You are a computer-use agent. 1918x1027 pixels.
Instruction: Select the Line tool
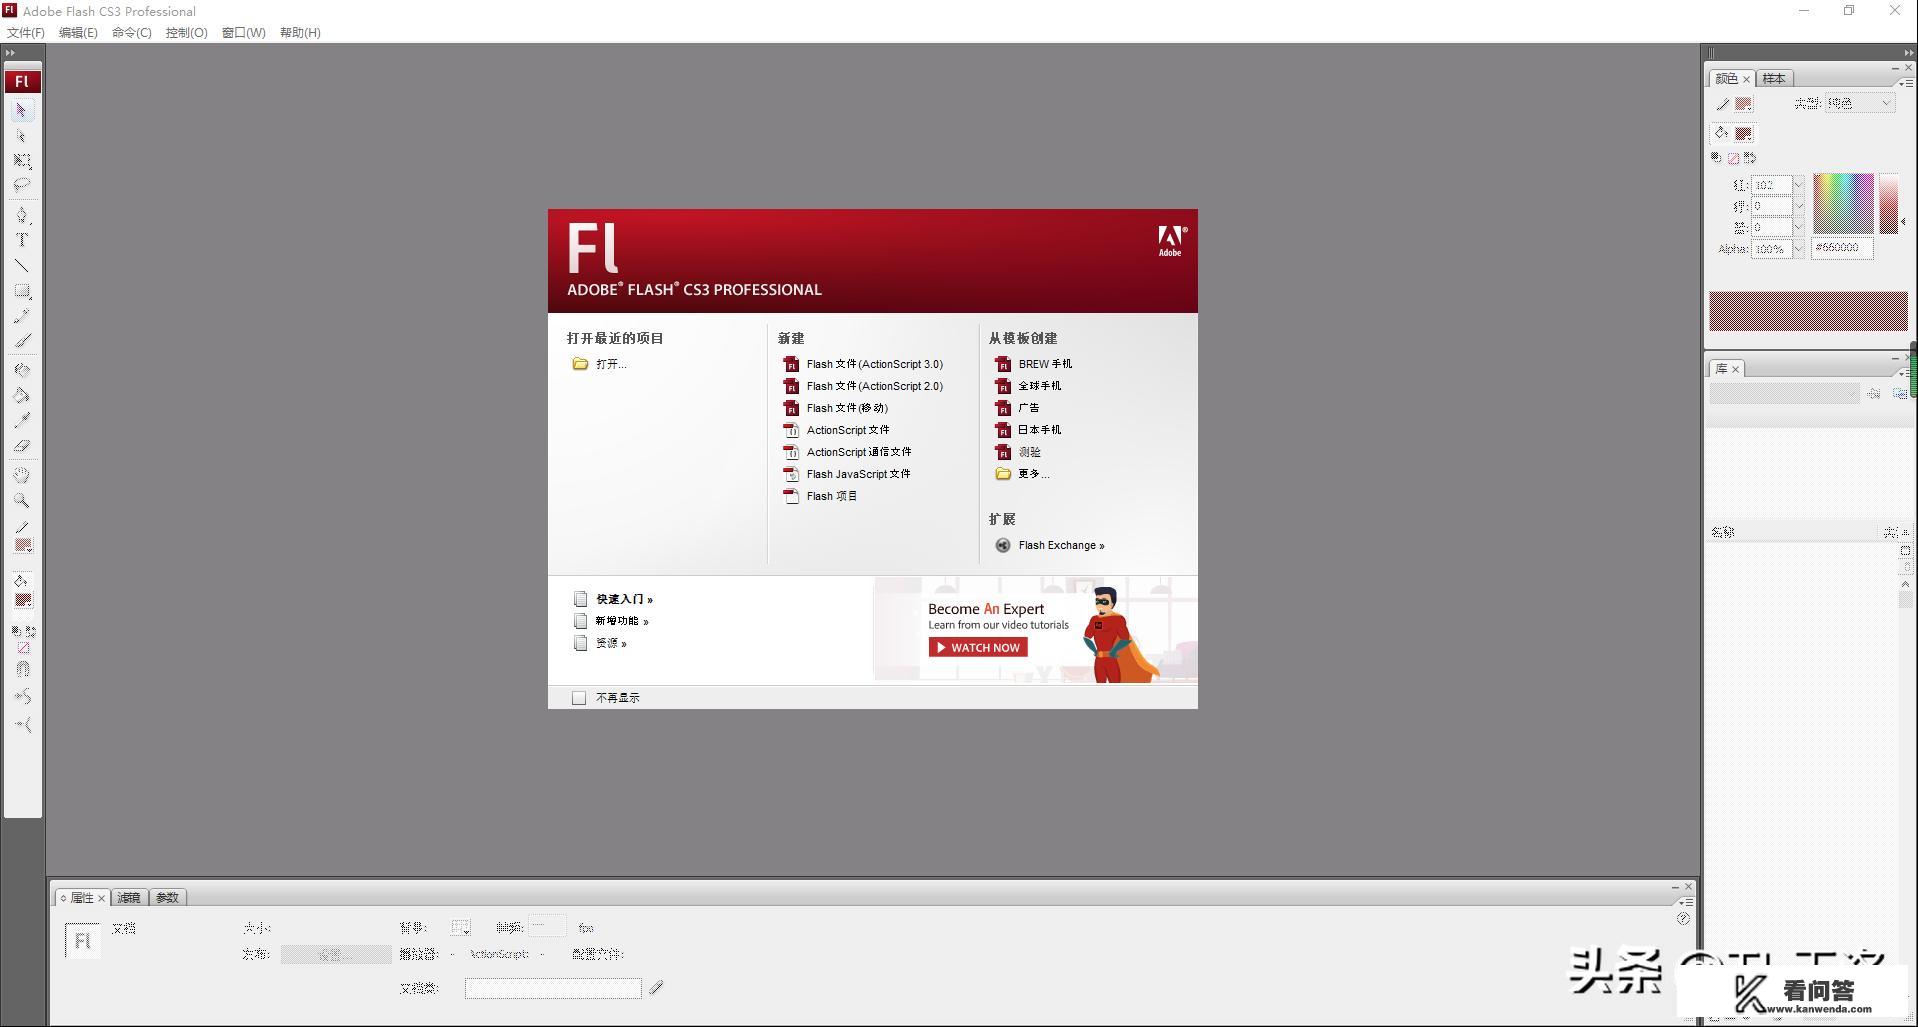(x=21, y=266)
